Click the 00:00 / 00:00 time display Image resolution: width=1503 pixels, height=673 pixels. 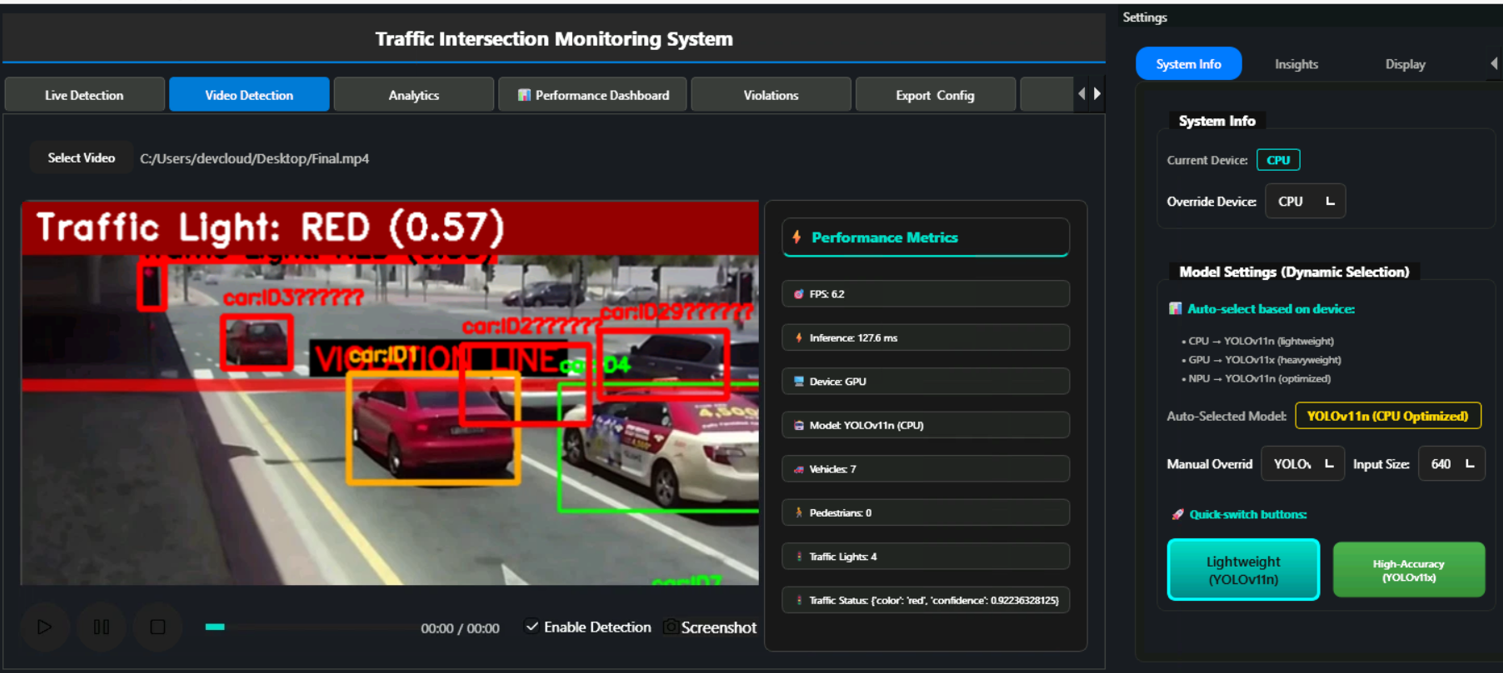click(x=460, y=628)
